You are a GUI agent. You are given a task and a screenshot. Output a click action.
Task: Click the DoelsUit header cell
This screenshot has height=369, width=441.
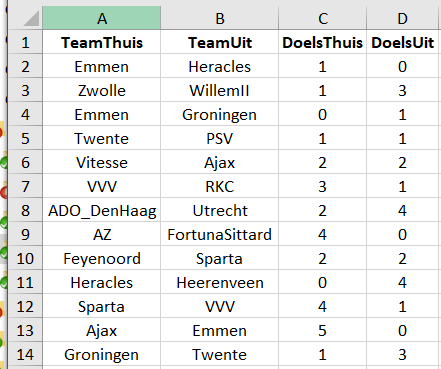click(402, 42)
